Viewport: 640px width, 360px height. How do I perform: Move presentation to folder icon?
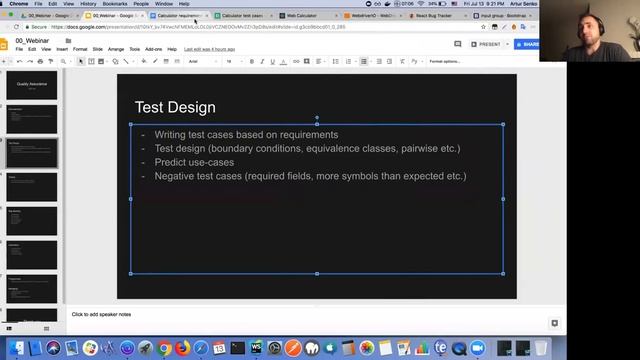(68, 40)
